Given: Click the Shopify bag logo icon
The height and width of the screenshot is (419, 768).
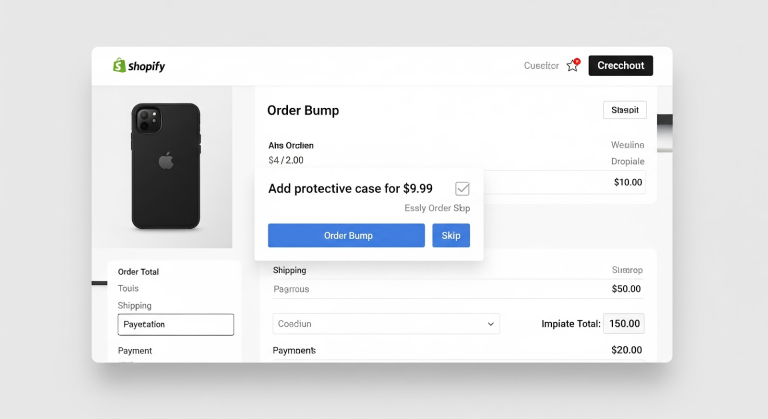Looking at the screenshot, I should coord(119,65).
